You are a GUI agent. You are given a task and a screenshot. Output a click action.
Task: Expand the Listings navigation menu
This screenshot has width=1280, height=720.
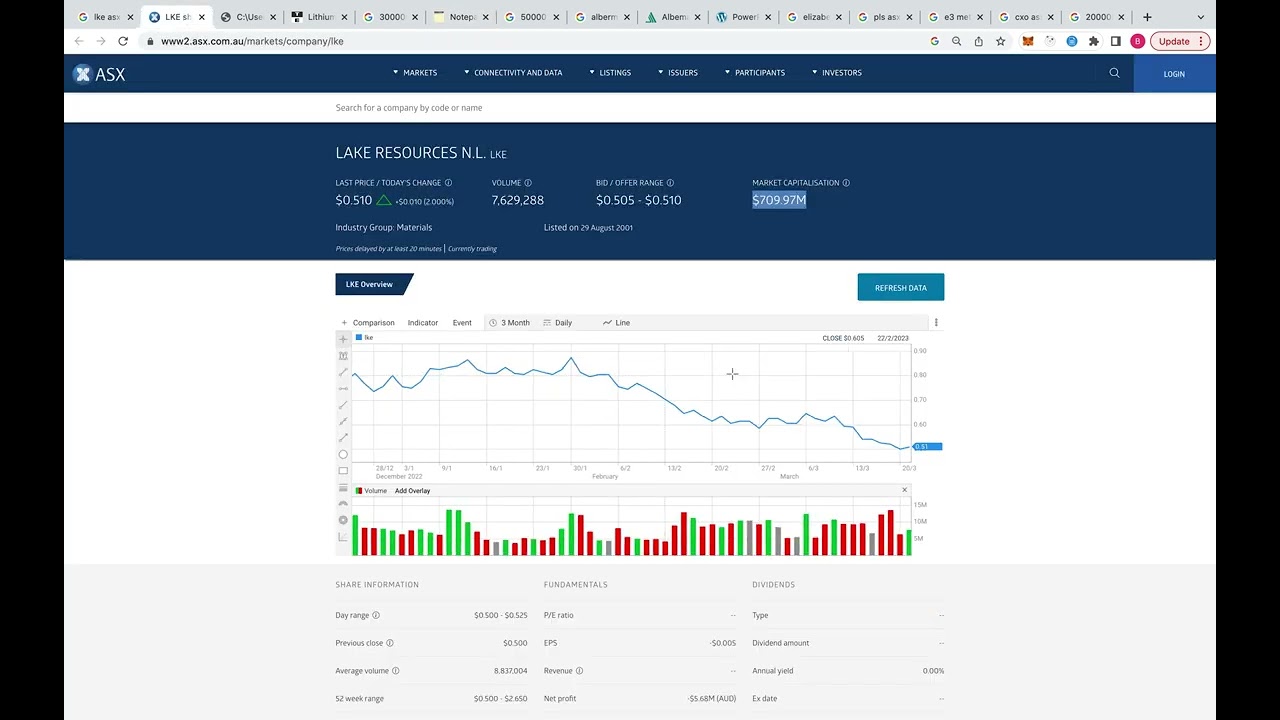pyautogui.click(x=610, y=73)
